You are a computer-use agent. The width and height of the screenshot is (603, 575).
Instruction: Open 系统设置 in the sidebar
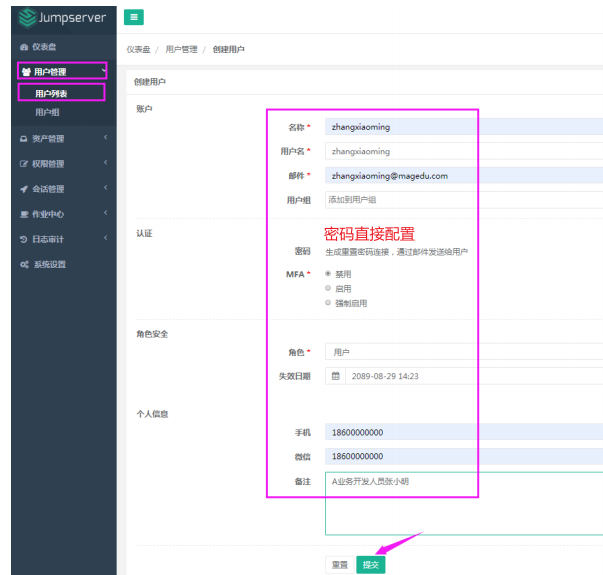(x=50, y=264)
